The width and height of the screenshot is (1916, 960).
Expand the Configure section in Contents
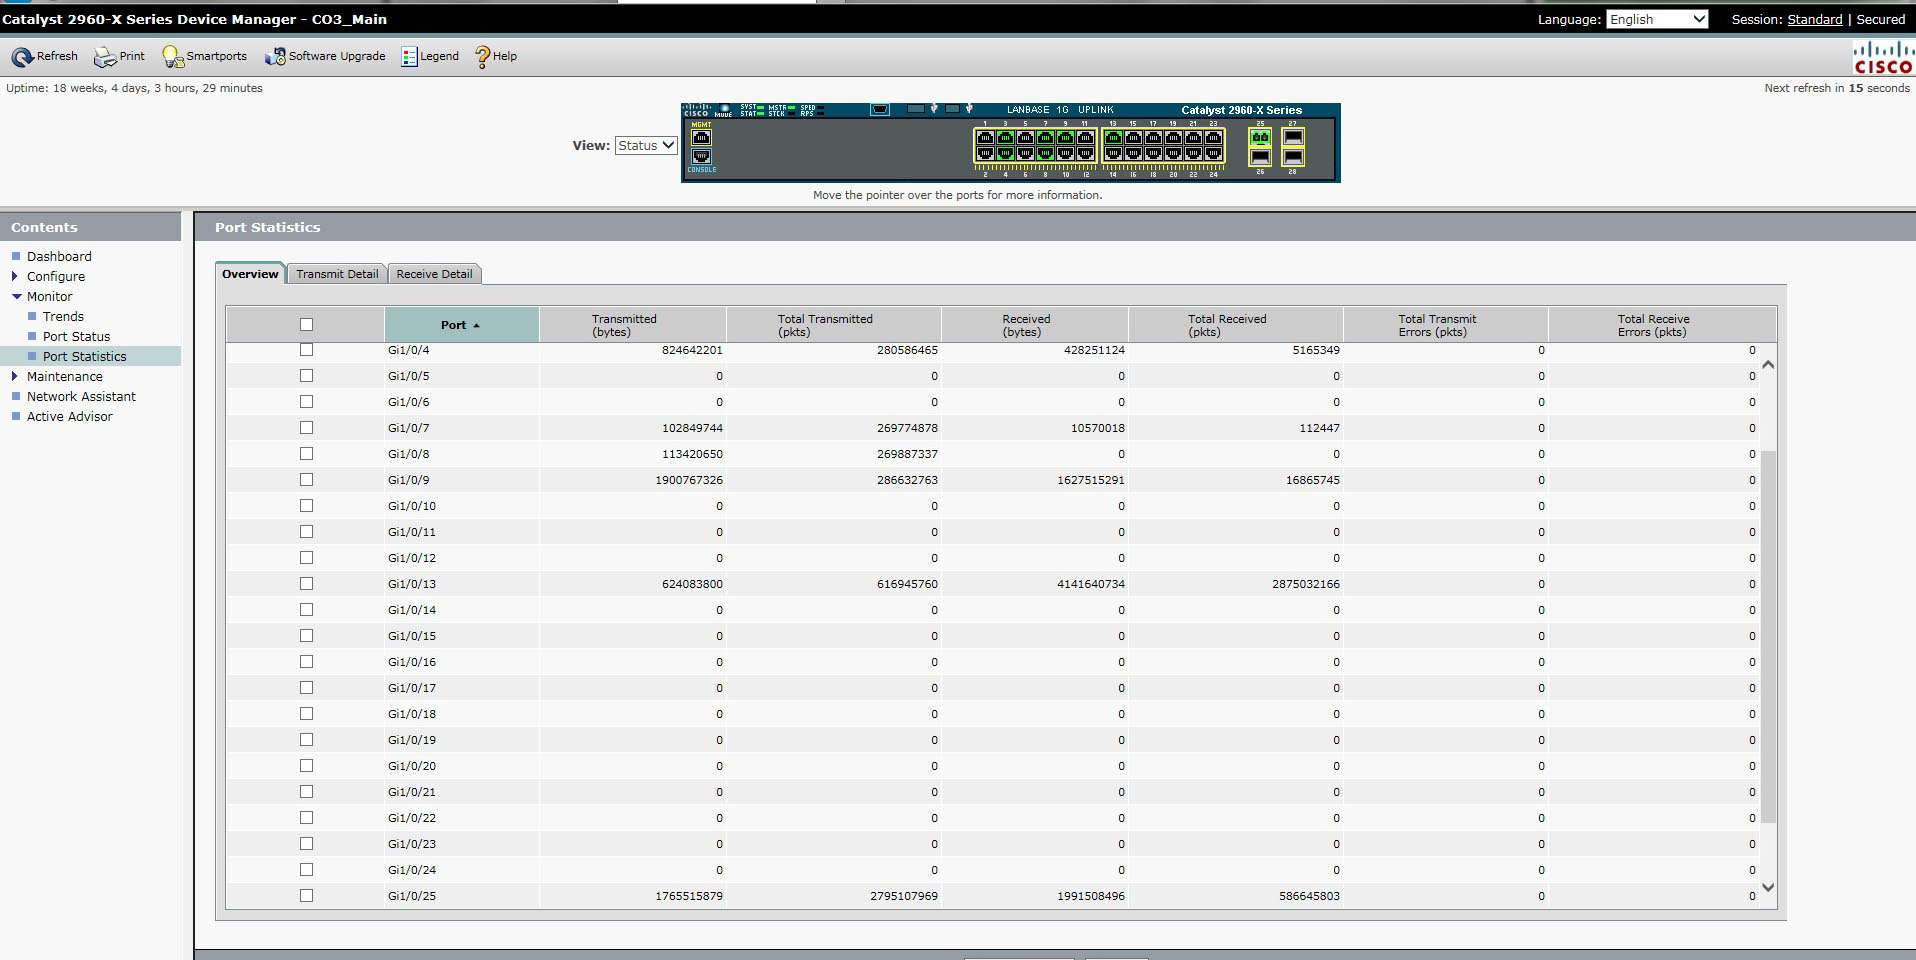click(14, 276)
